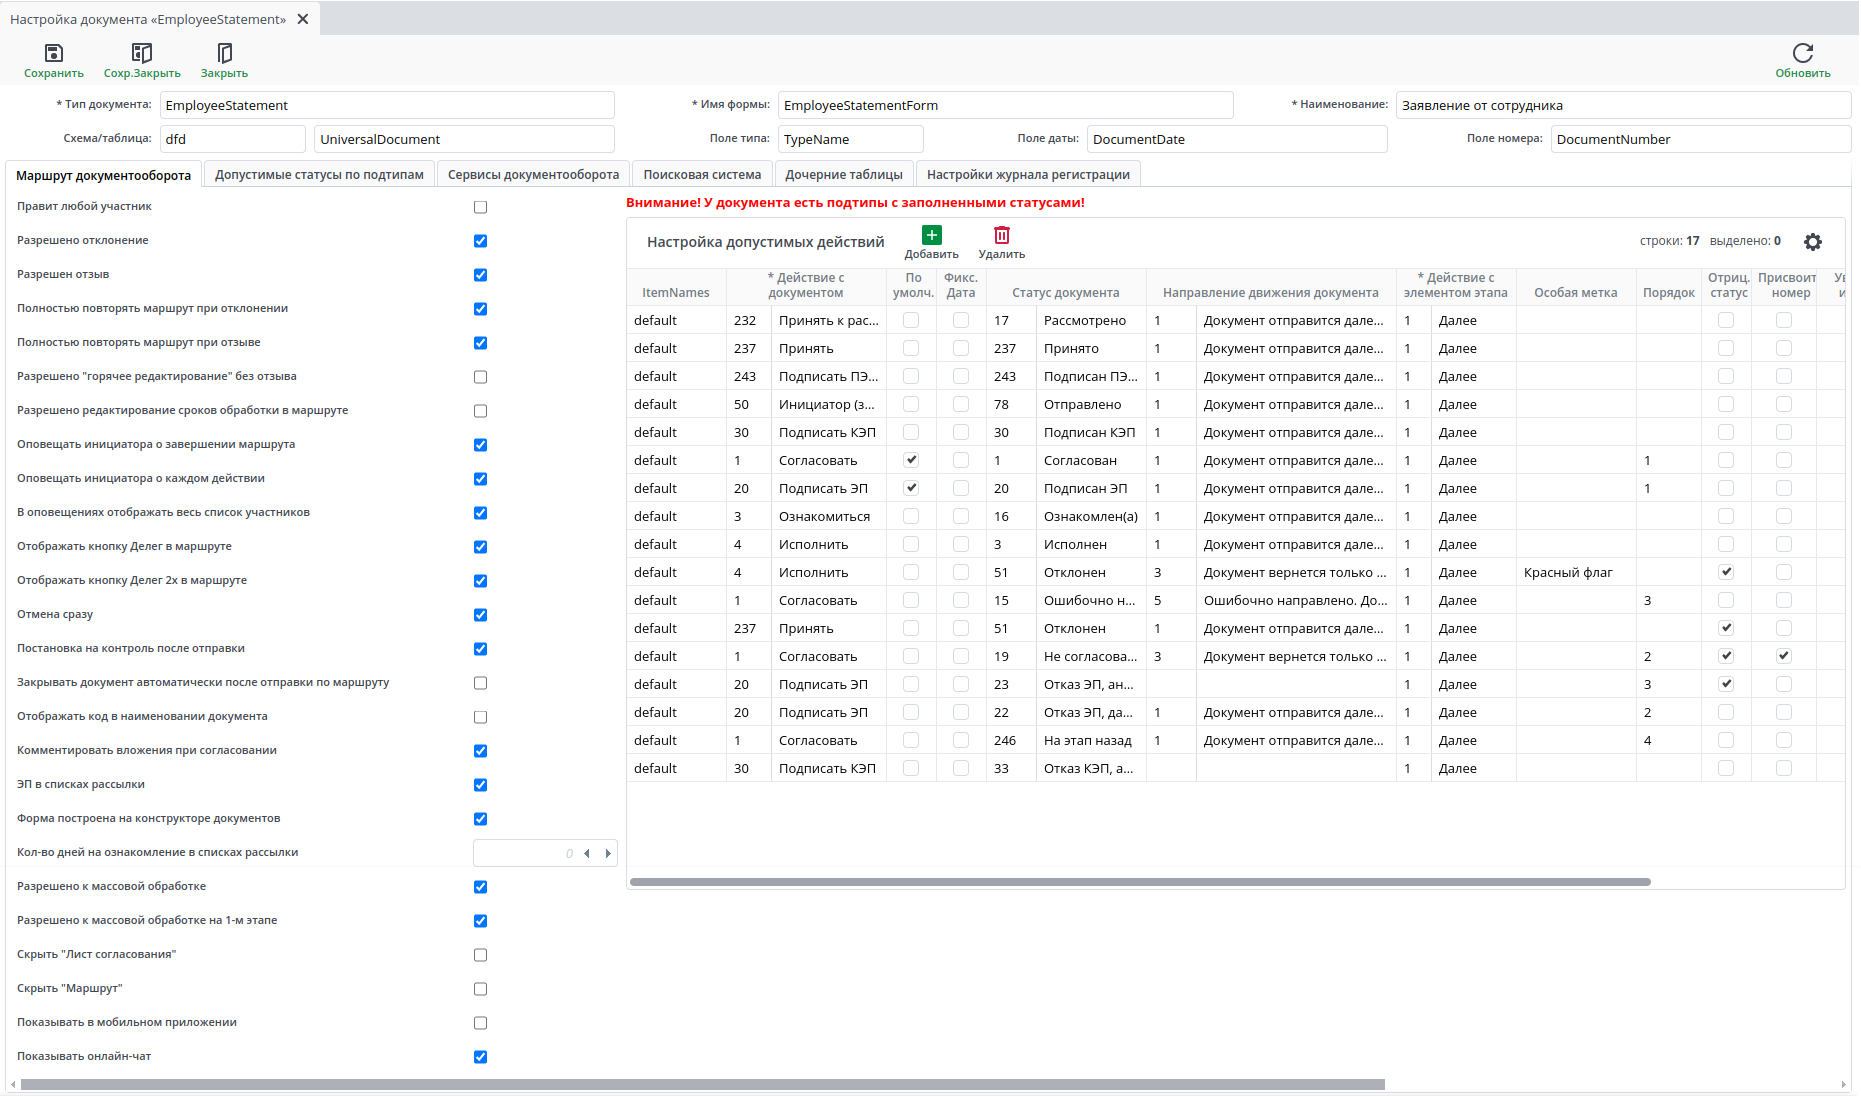Toggle the 'Показывать онлайн-чат' checkbox

coord(480,1057)
